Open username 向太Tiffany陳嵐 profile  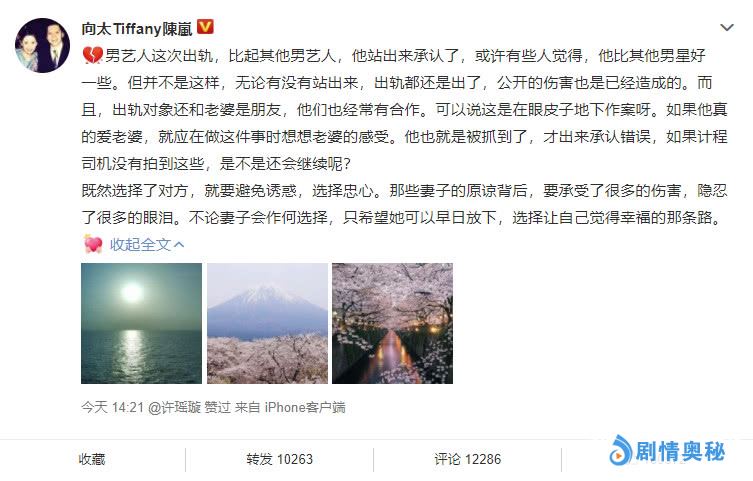[x=137, y=28]
